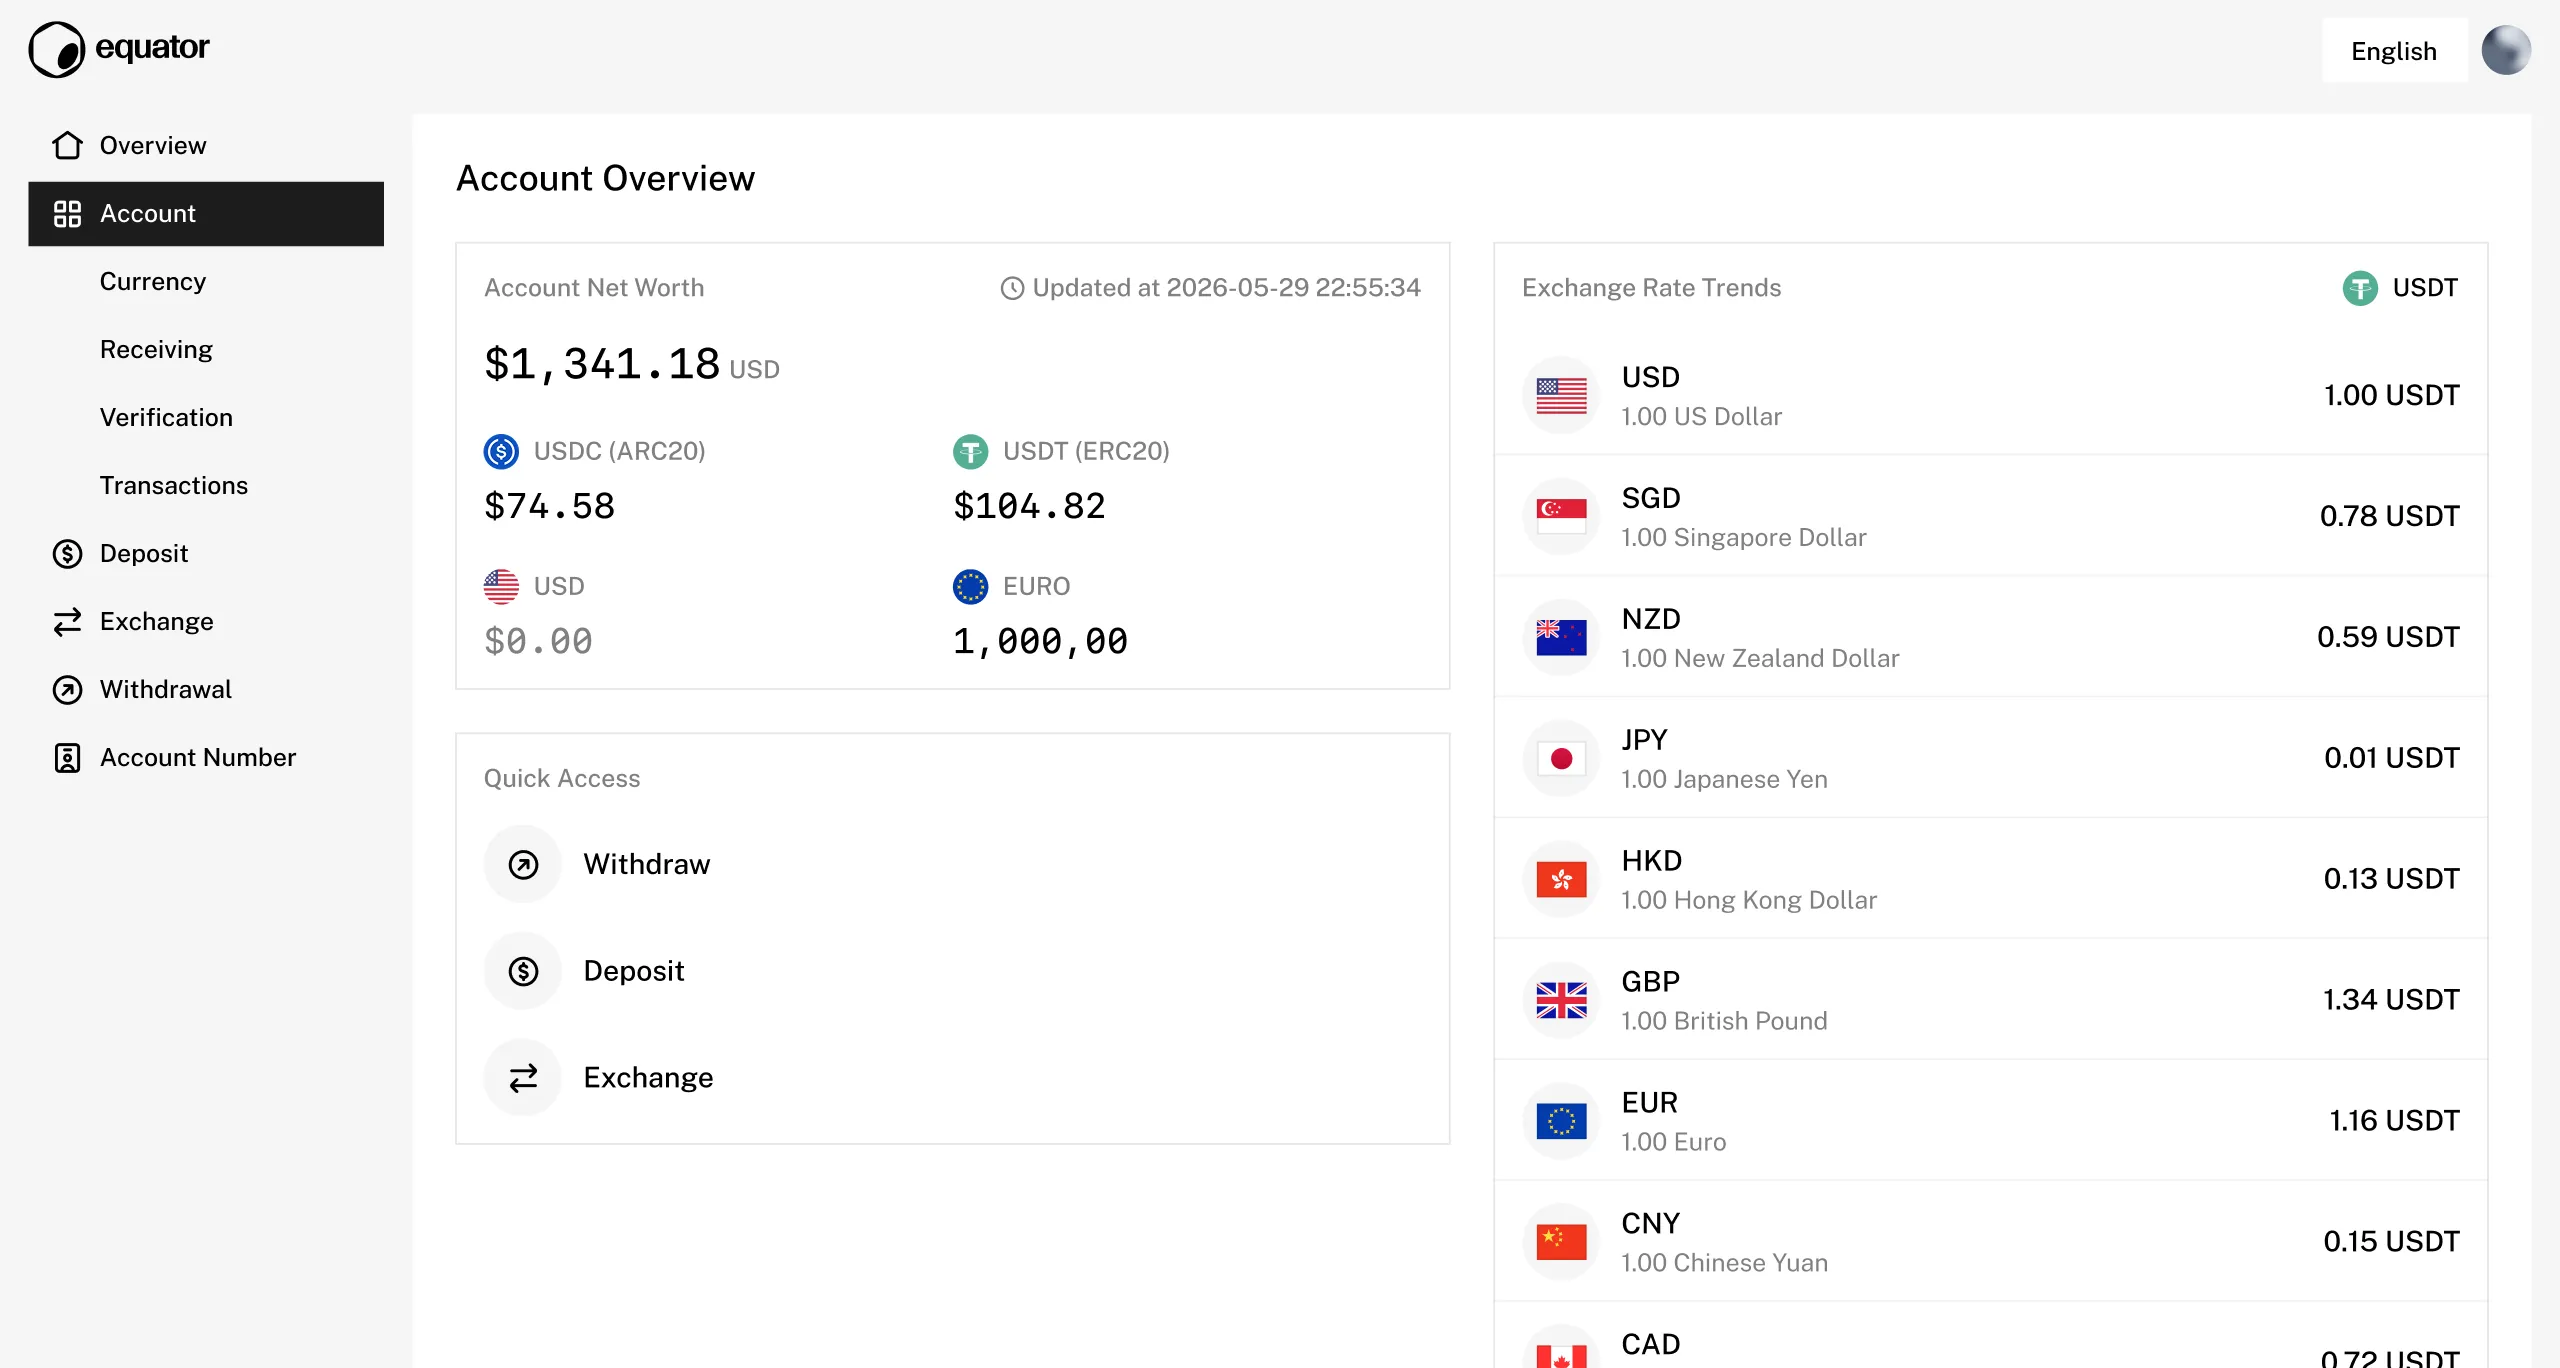Click the USDT (ERC20) tether icon
Screen dimensions: 2560x1368
click(970, 451)
